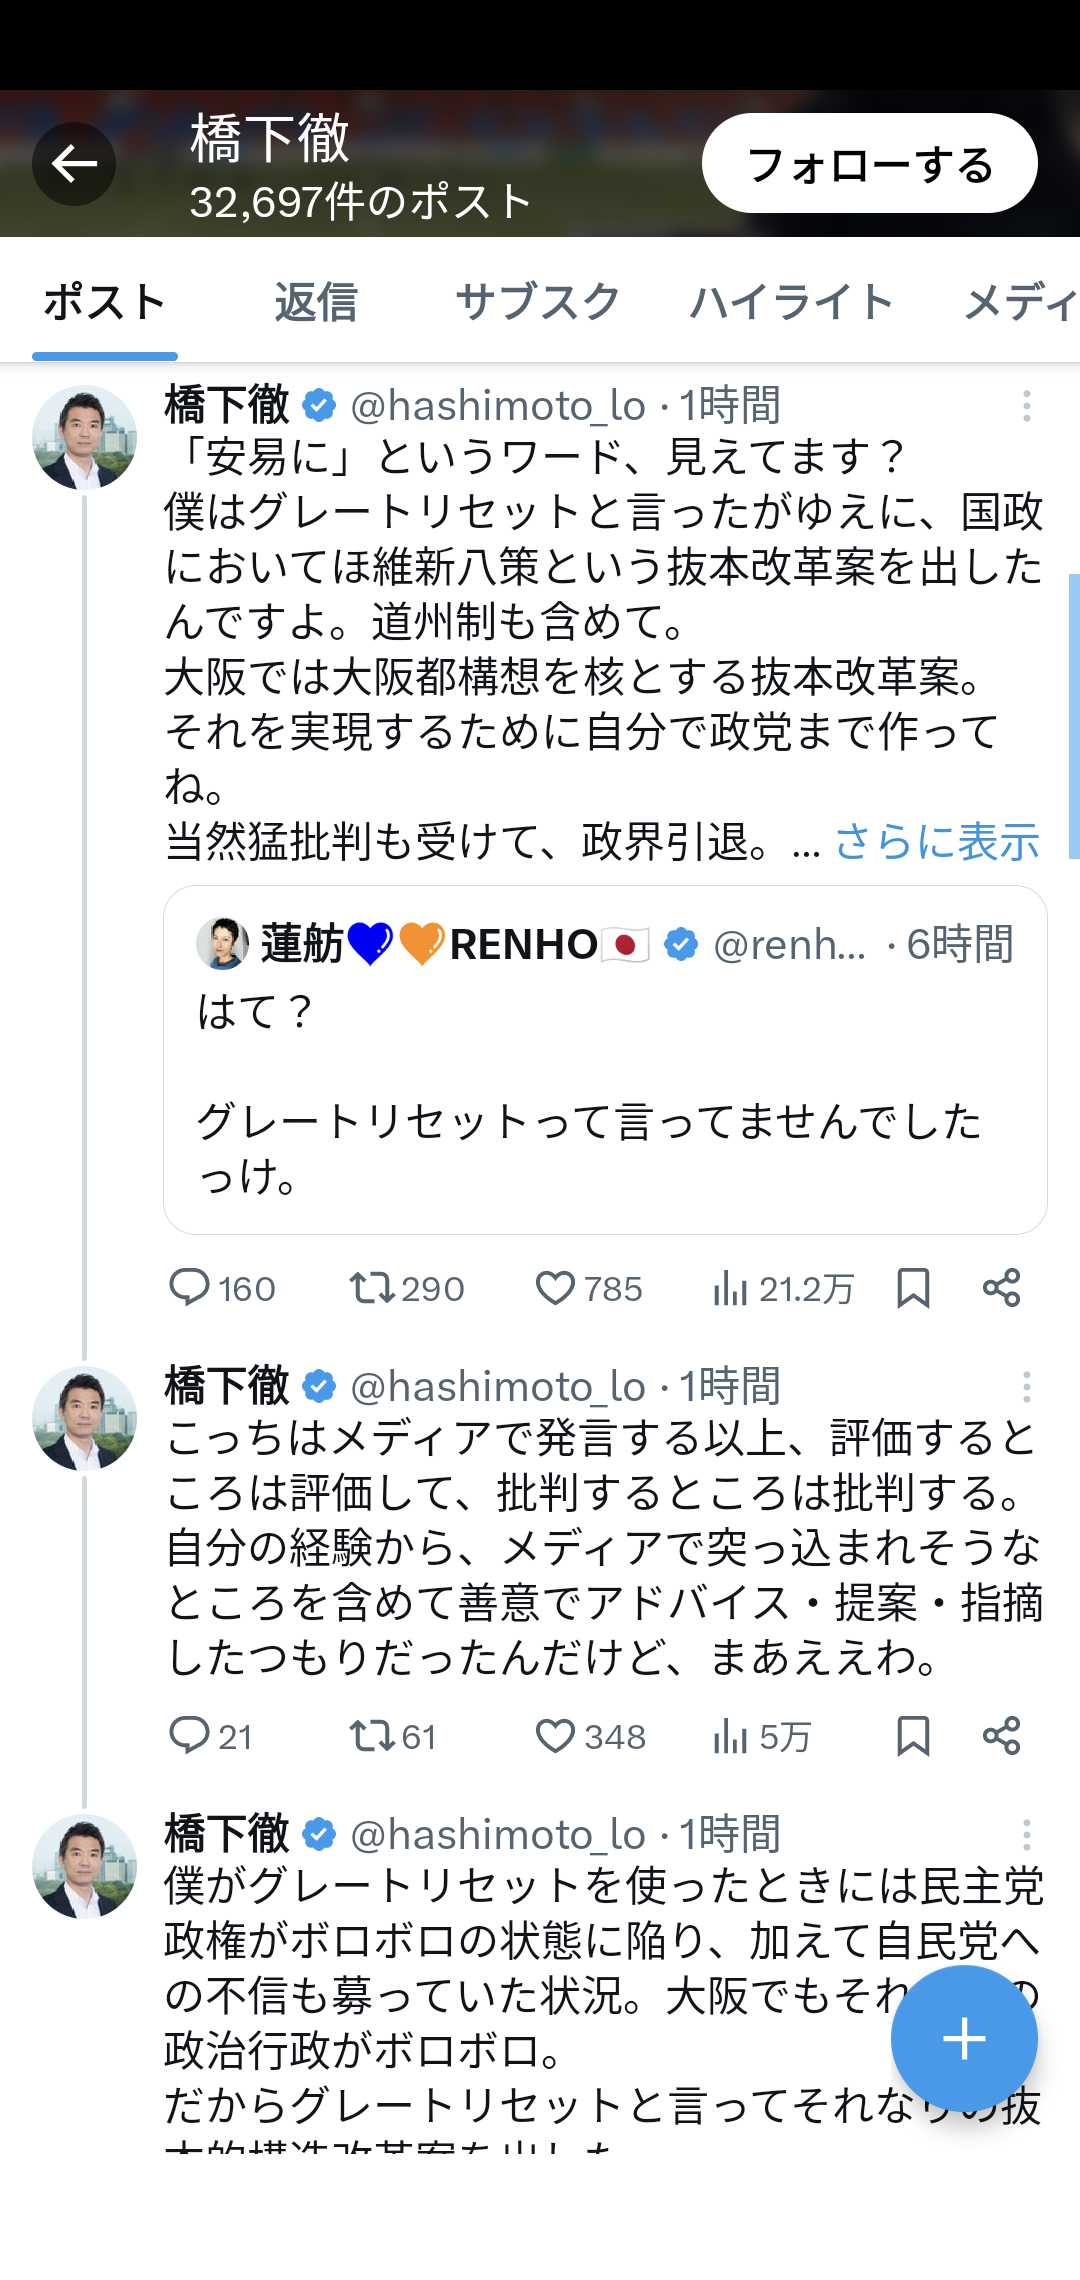Open the ハイライト tab
The width and height of the screenshot is (1080, 2280).
point(791,302)
